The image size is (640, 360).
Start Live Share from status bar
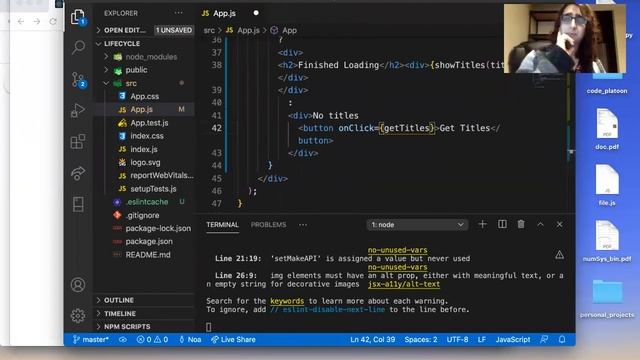click(233, 339)
